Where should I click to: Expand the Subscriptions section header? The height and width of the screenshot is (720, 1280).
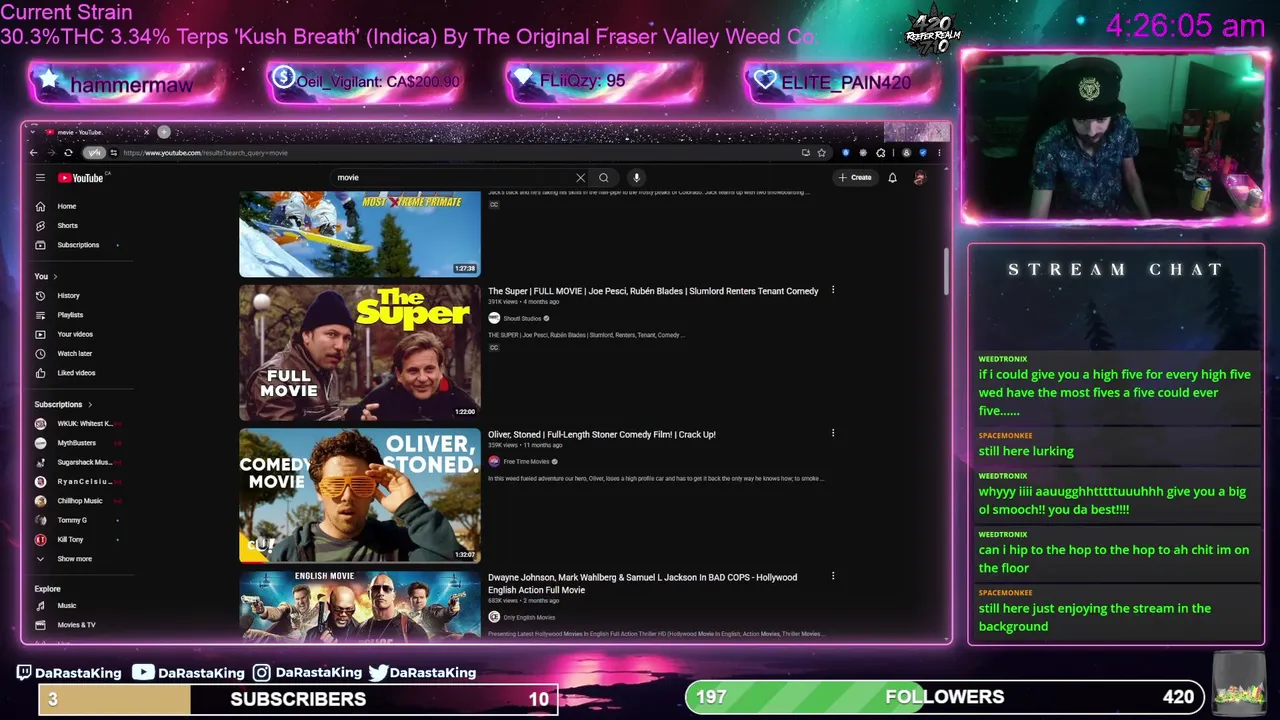pyautogui.click(x=63, y=405)
